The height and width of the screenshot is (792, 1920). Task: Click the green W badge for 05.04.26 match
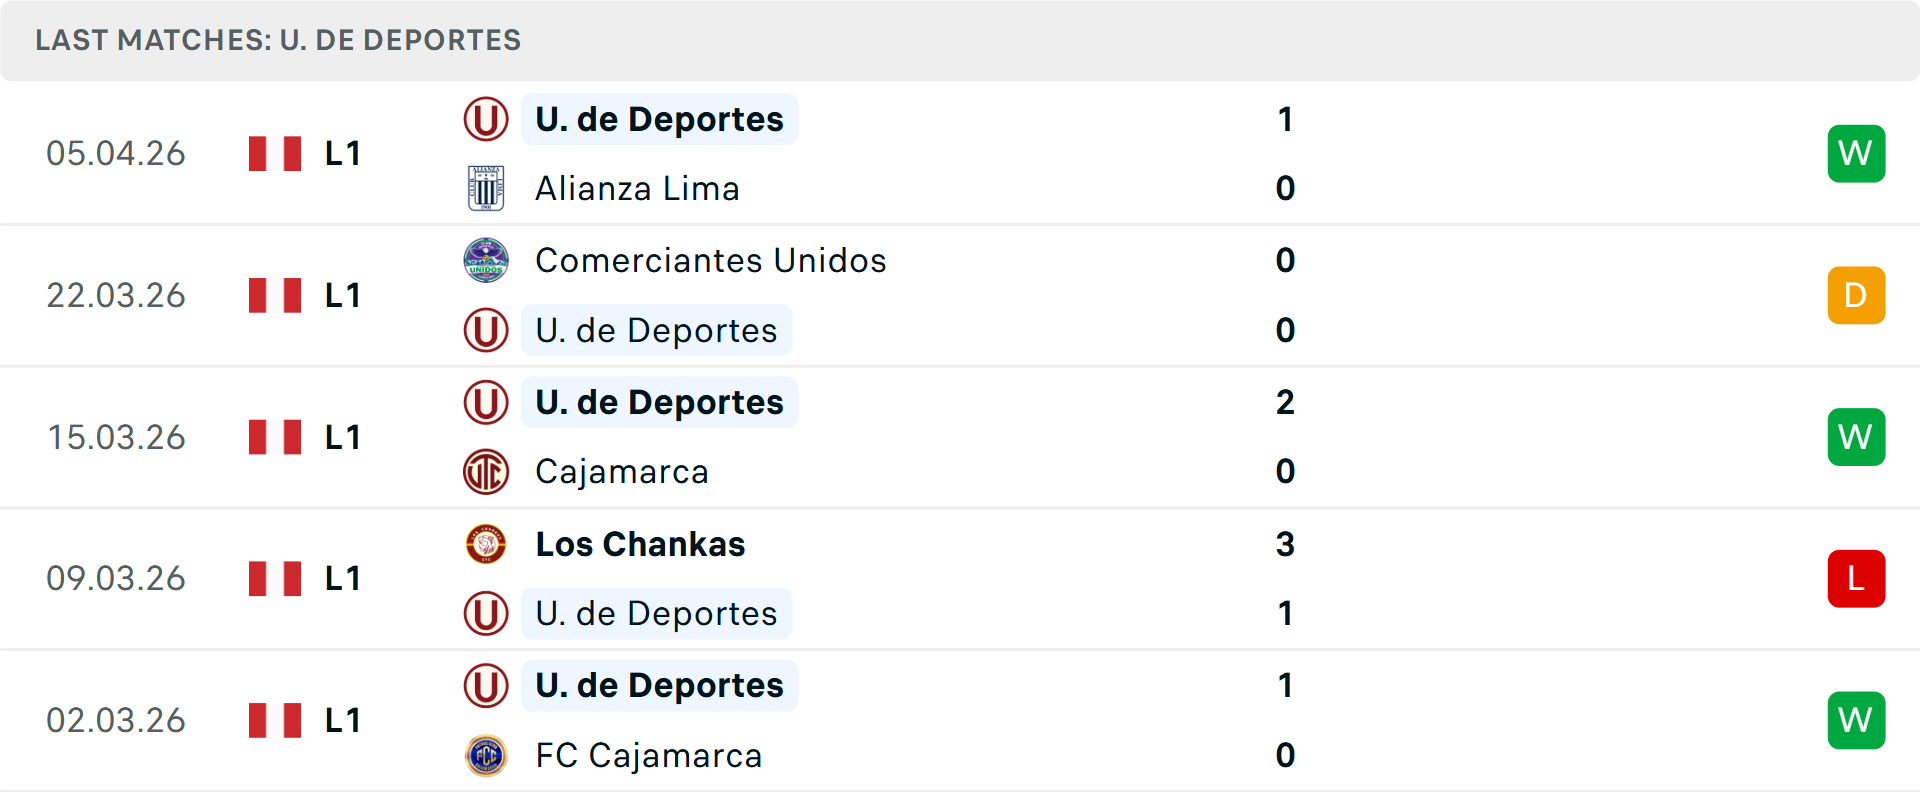coord(1855,153)
